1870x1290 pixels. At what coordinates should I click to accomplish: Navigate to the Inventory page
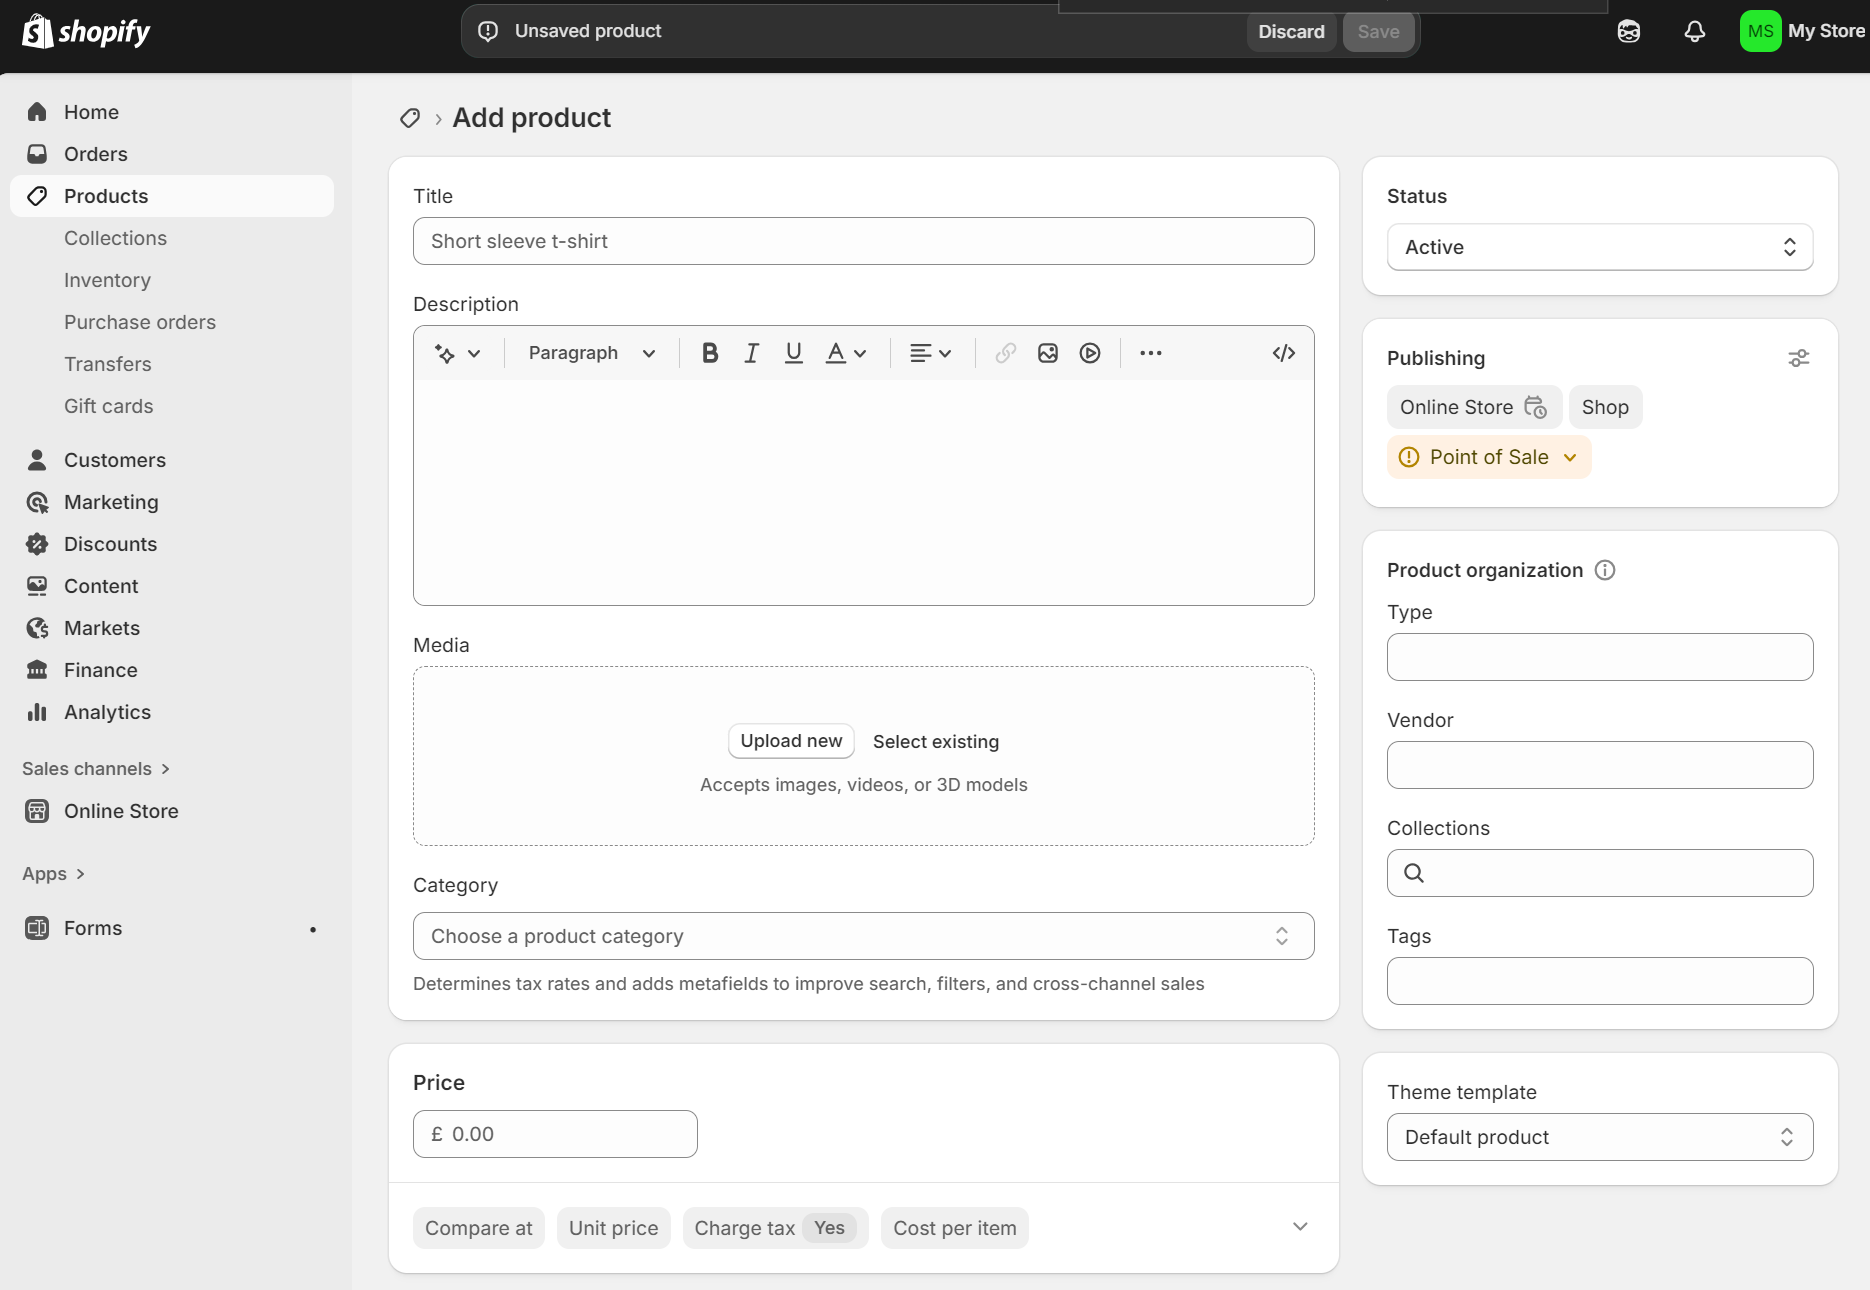pyautogui.click(x=107, y=280)
